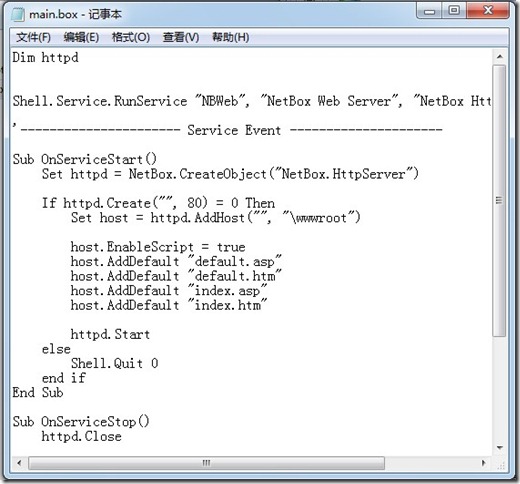Click the vertical scrollbar down arrow

tap(499, 447)
